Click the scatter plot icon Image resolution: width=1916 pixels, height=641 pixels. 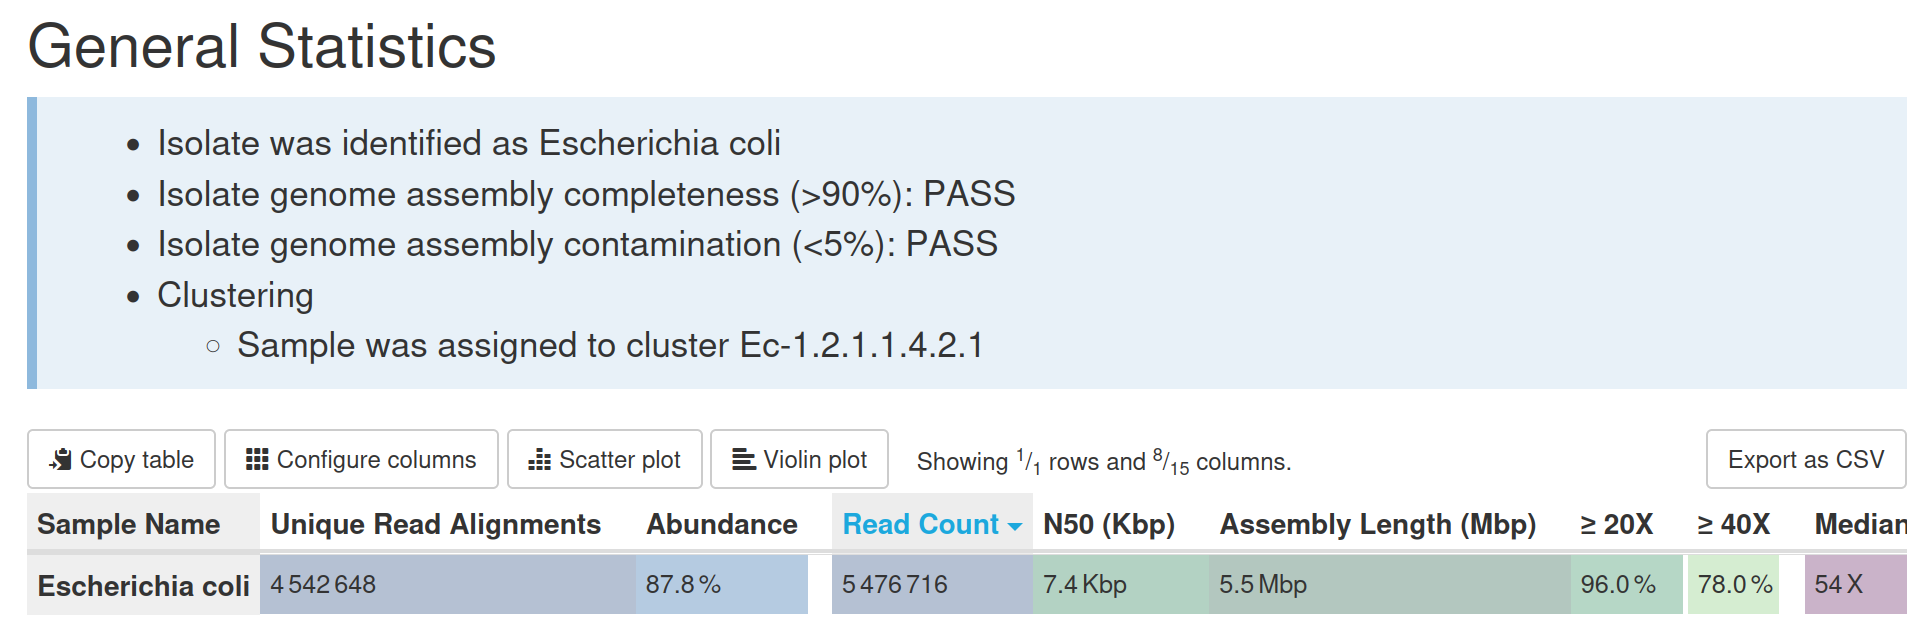(x=541, y=460)
